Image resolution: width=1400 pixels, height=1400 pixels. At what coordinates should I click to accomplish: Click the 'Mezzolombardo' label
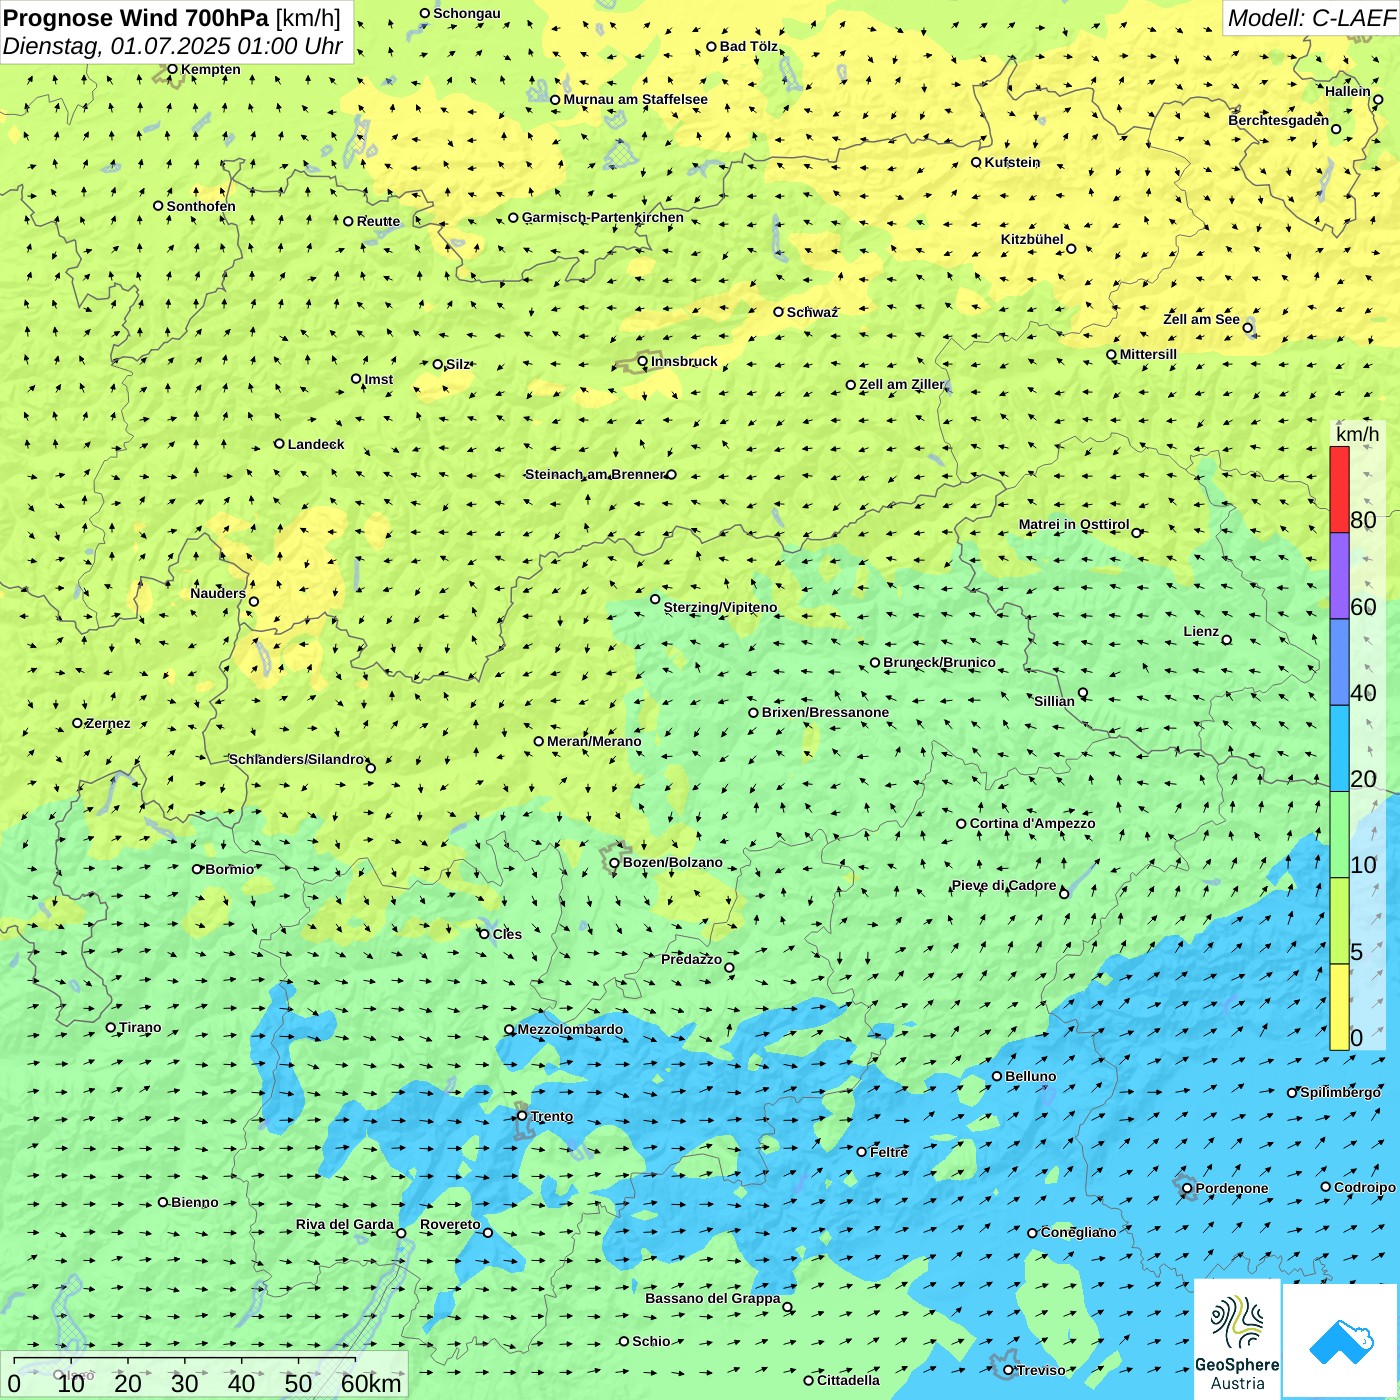click(570, 1029)
